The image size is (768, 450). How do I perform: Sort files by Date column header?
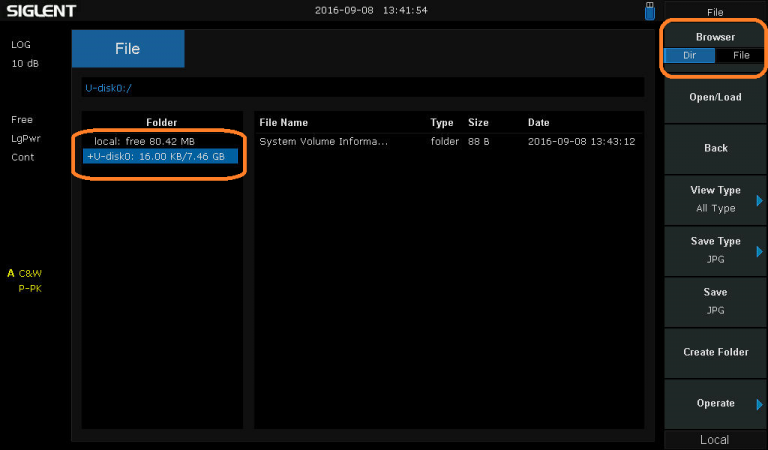(x=538, y=122)
